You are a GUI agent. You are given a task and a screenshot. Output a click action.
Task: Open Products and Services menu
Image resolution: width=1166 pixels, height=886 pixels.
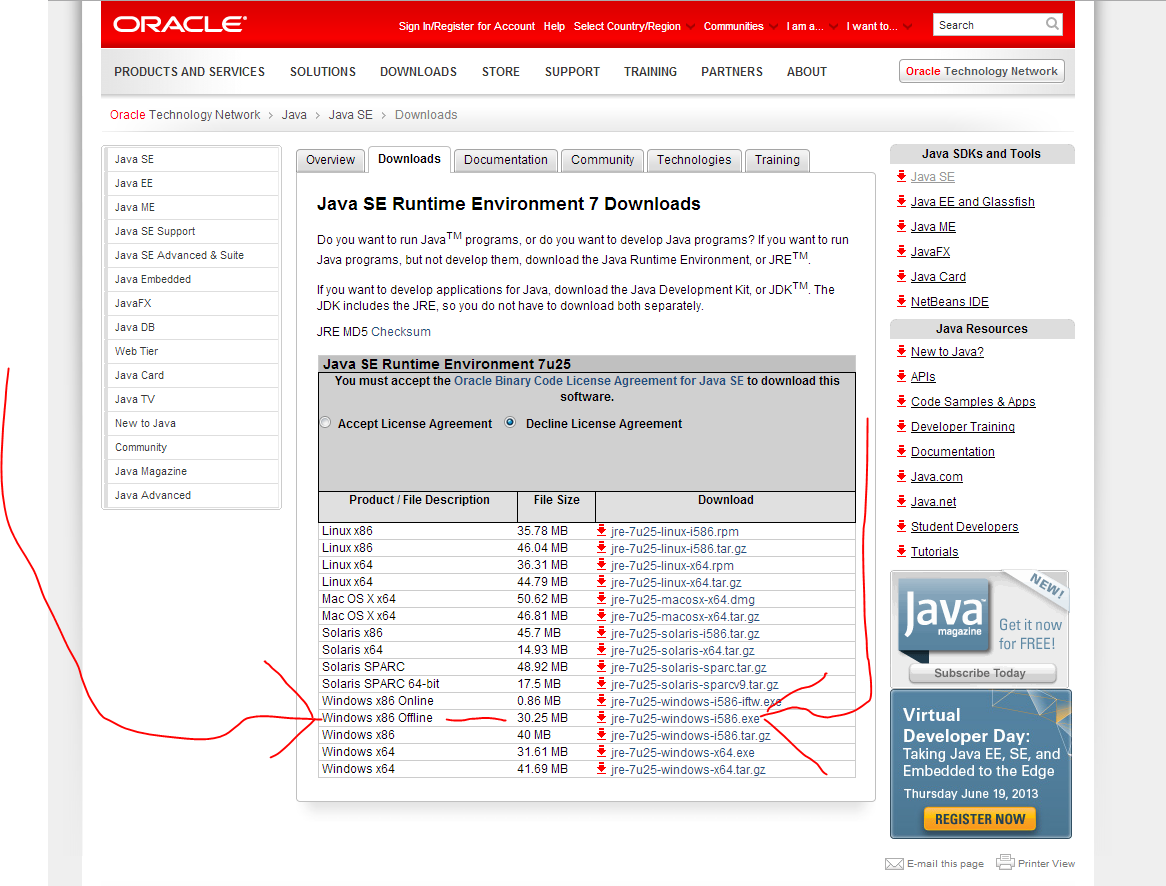[190, 71]
